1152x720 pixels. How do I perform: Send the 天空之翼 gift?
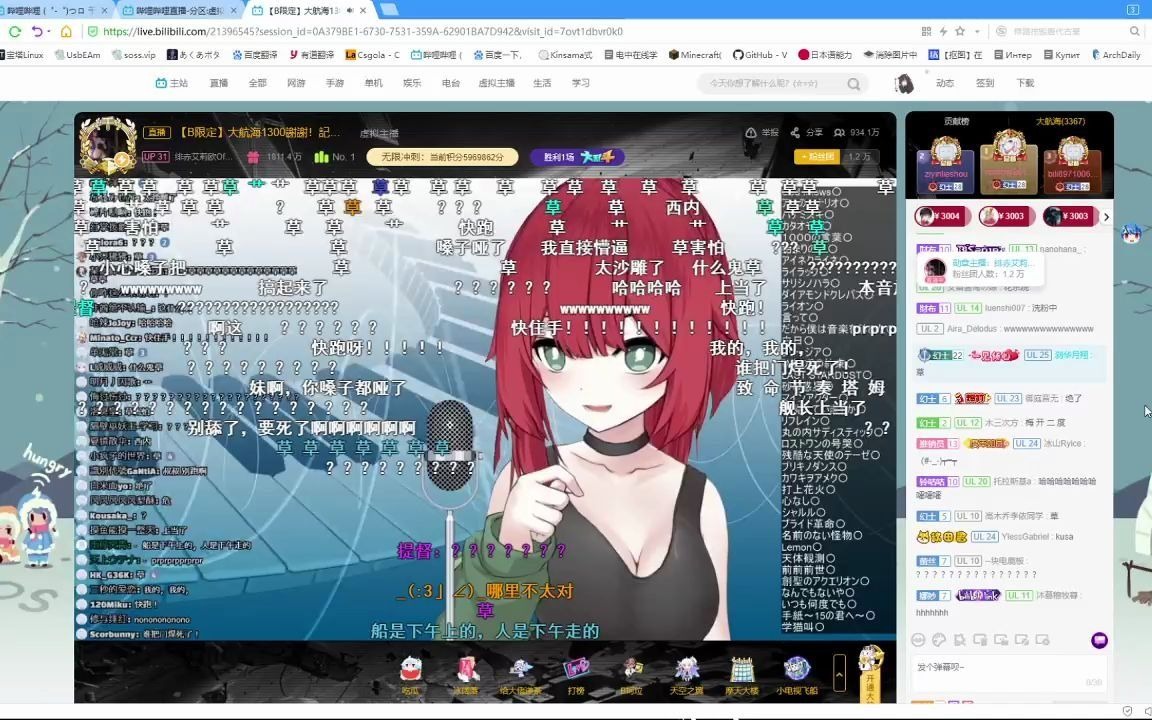point(686,674)
